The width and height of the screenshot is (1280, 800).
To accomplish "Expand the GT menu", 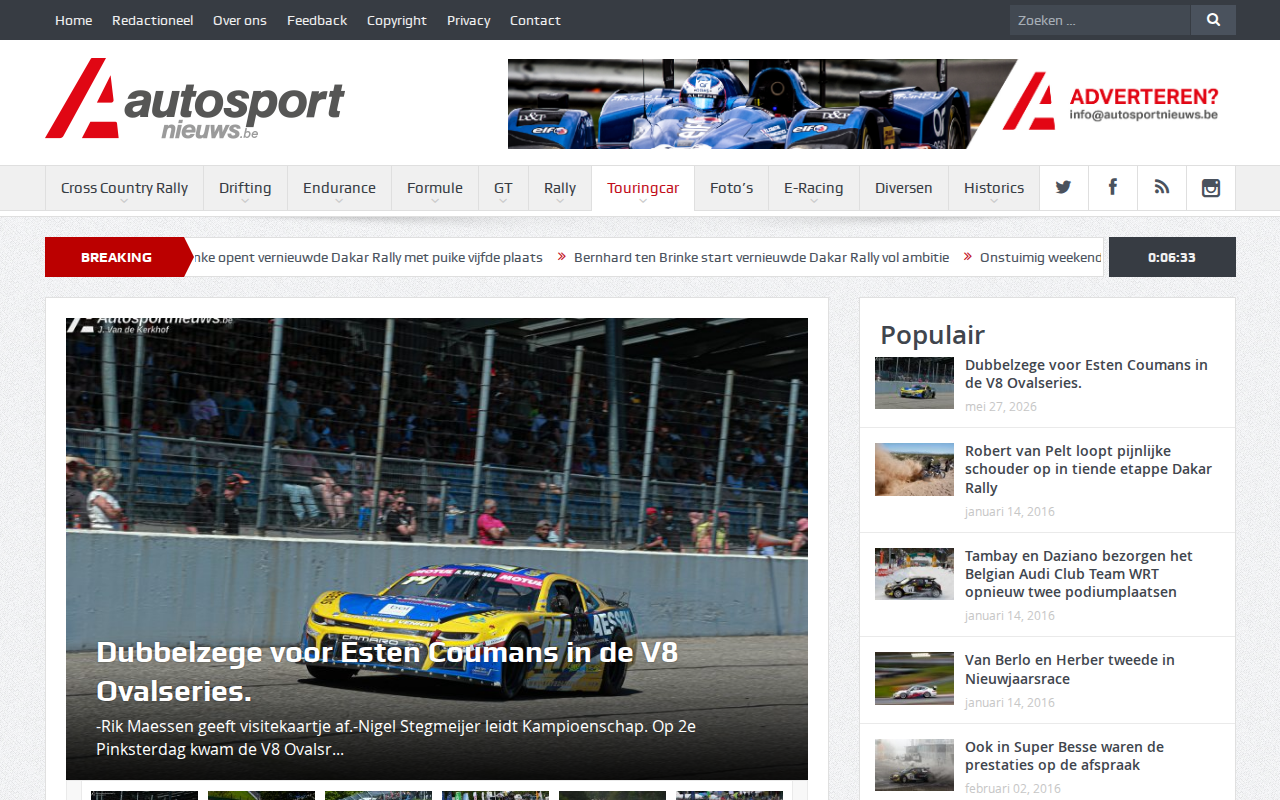I will pos(503,188).
